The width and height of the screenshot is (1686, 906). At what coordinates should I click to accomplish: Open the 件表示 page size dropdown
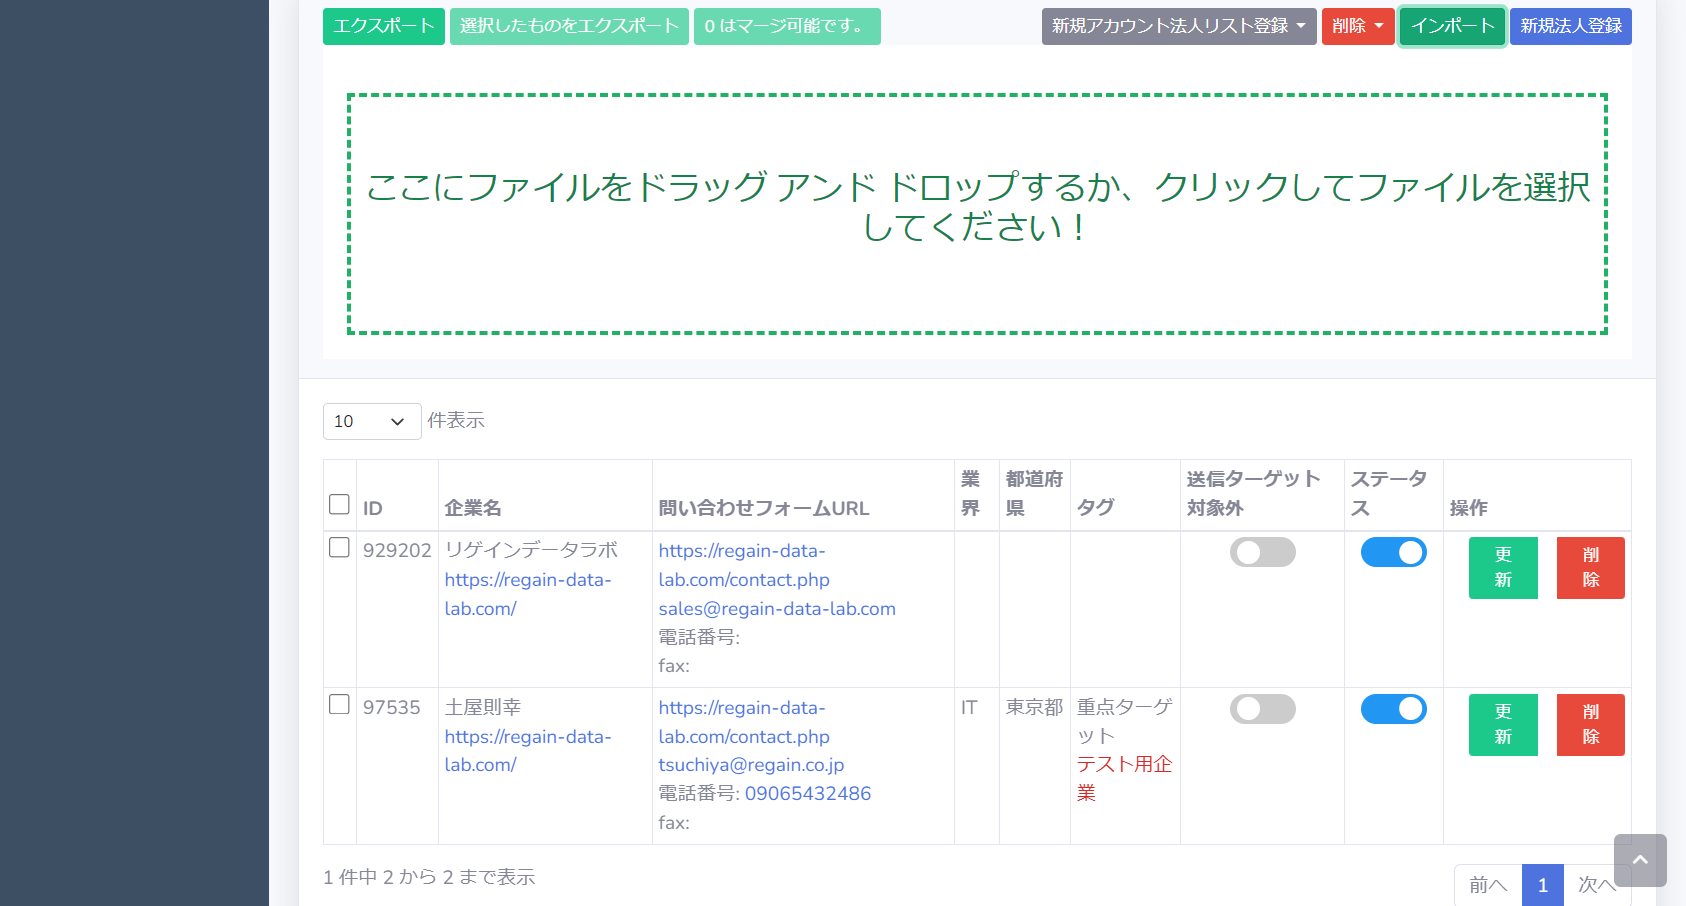tap(371, 421)
